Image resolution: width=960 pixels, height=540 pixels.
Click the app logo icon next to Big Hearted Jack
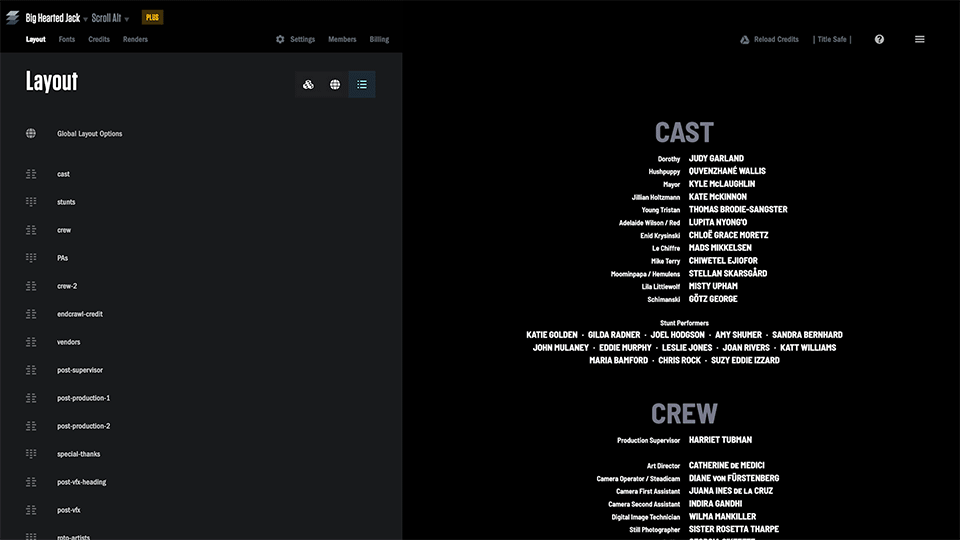tap(12, 18)
